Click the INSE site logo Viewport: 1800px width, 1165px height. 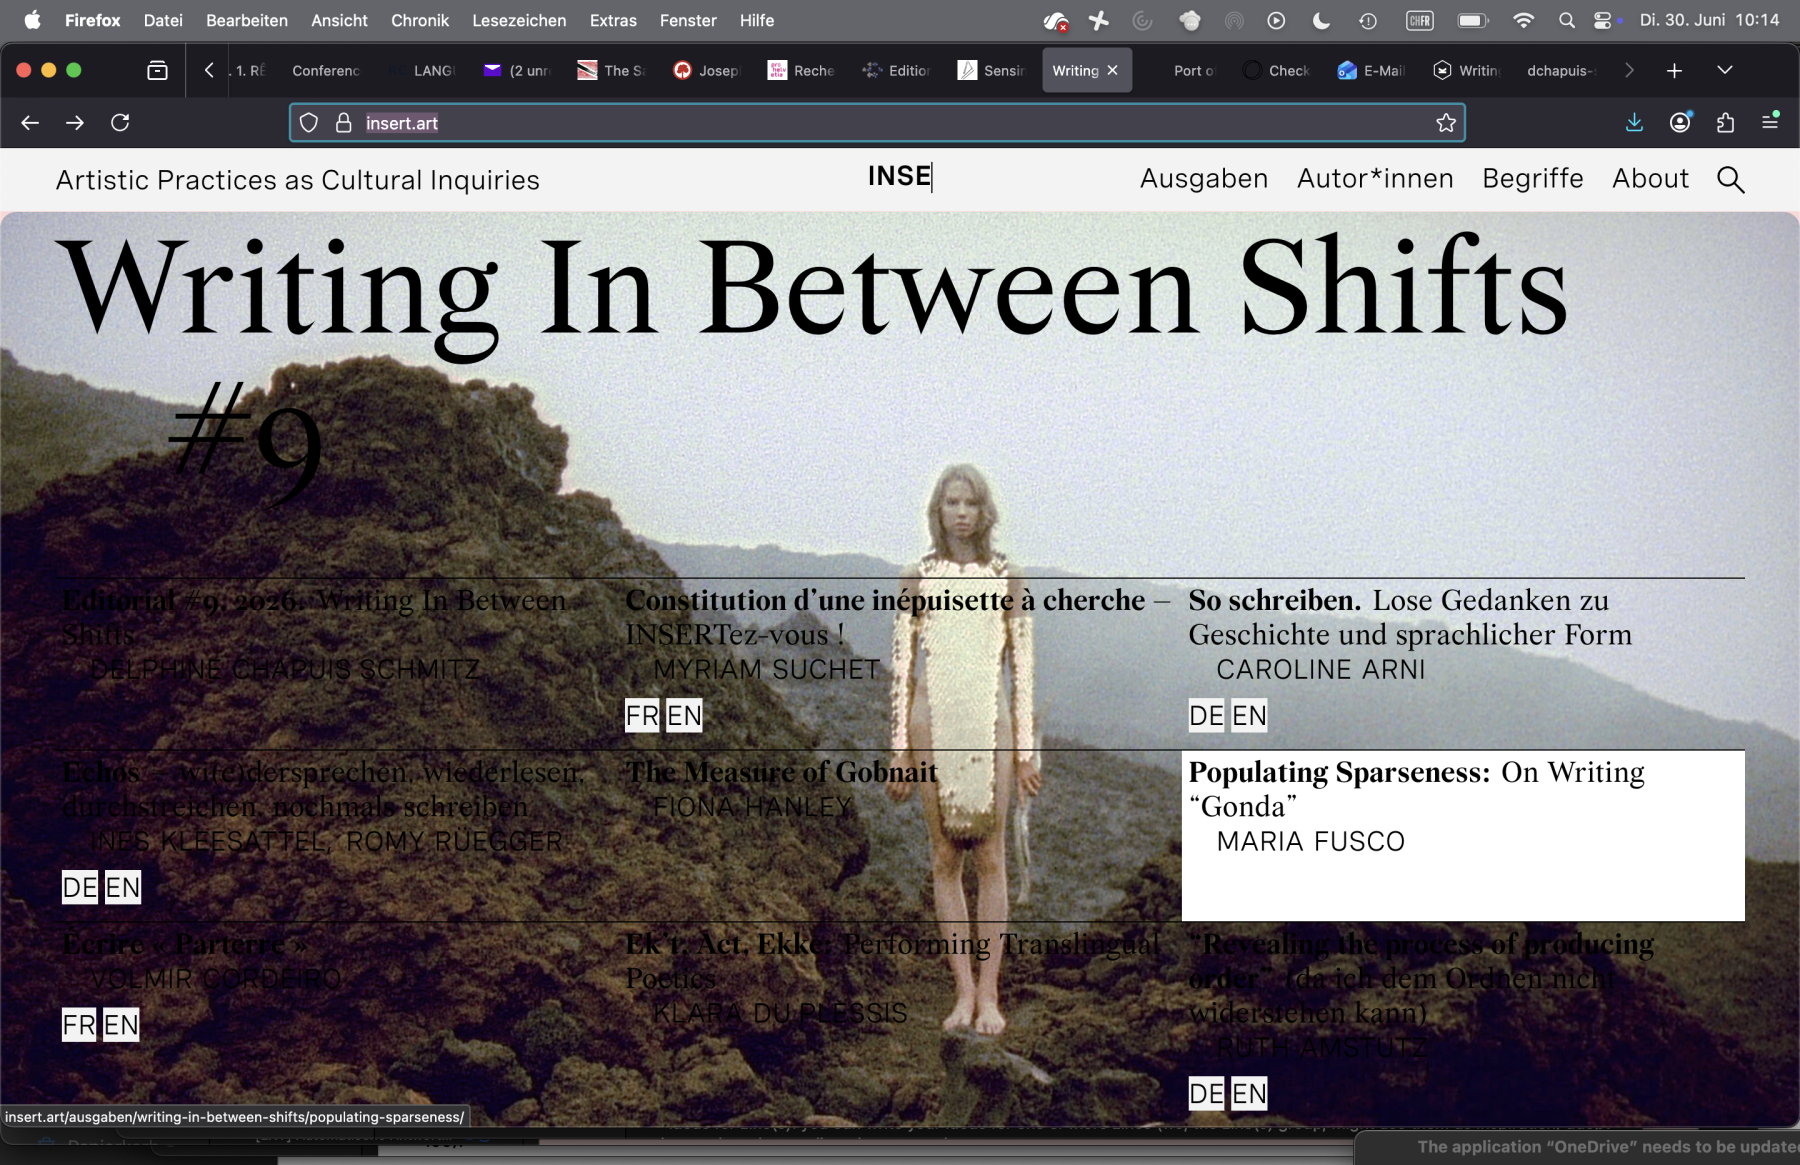(x=900, y=177)
